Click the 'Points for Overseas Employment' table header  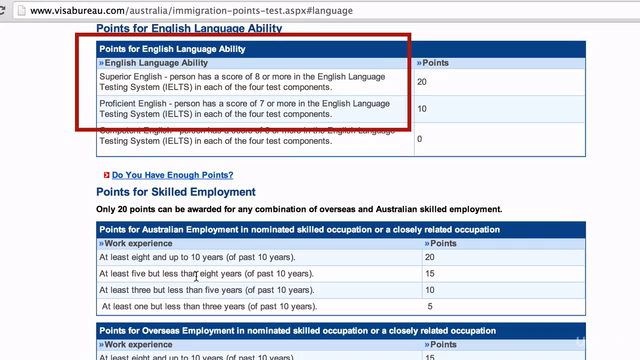coord(341,331)
